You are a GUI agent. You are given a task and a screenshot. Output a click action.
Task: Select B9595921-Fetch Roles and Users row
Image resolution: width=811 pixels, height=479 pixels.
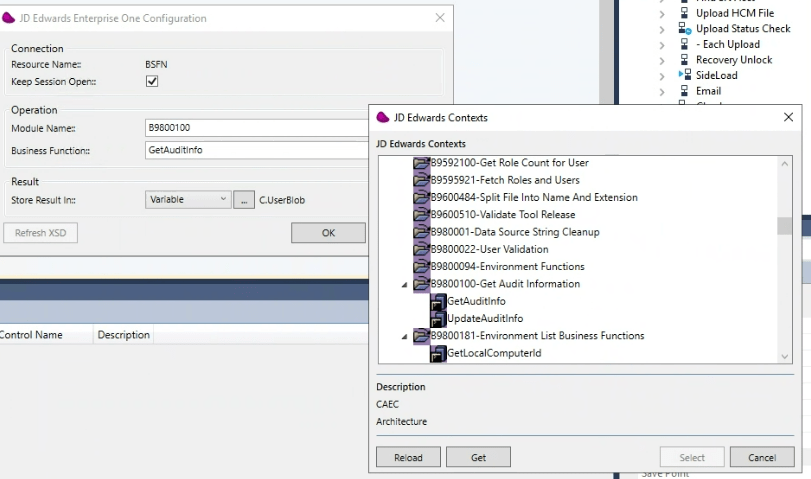pyautogui.click(x=505, y=180)
